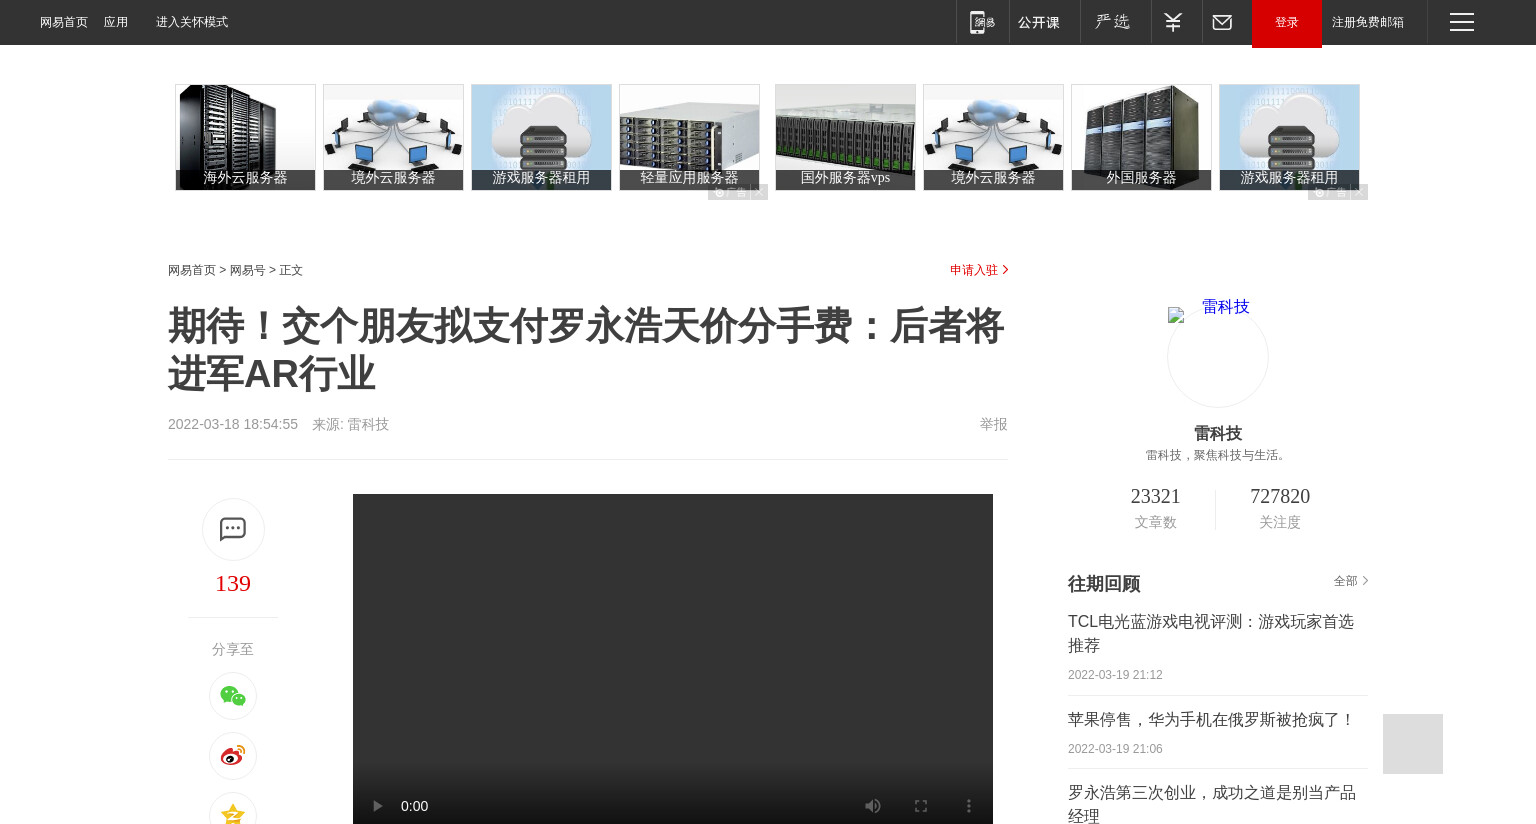Share article to Weibo
Viewport: 1536px width, 824px height.
tap(233, 756)
